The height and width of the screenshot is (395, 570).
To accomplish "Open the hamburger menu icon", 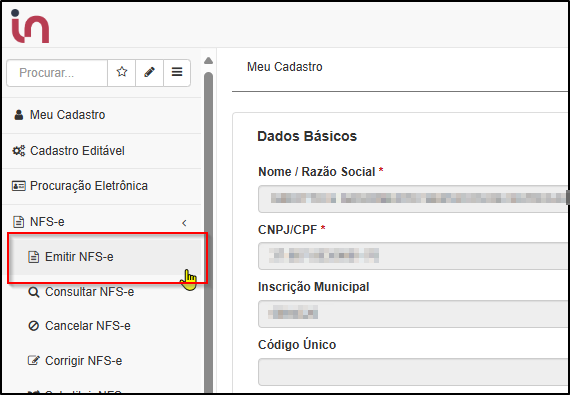I will 177,72.
